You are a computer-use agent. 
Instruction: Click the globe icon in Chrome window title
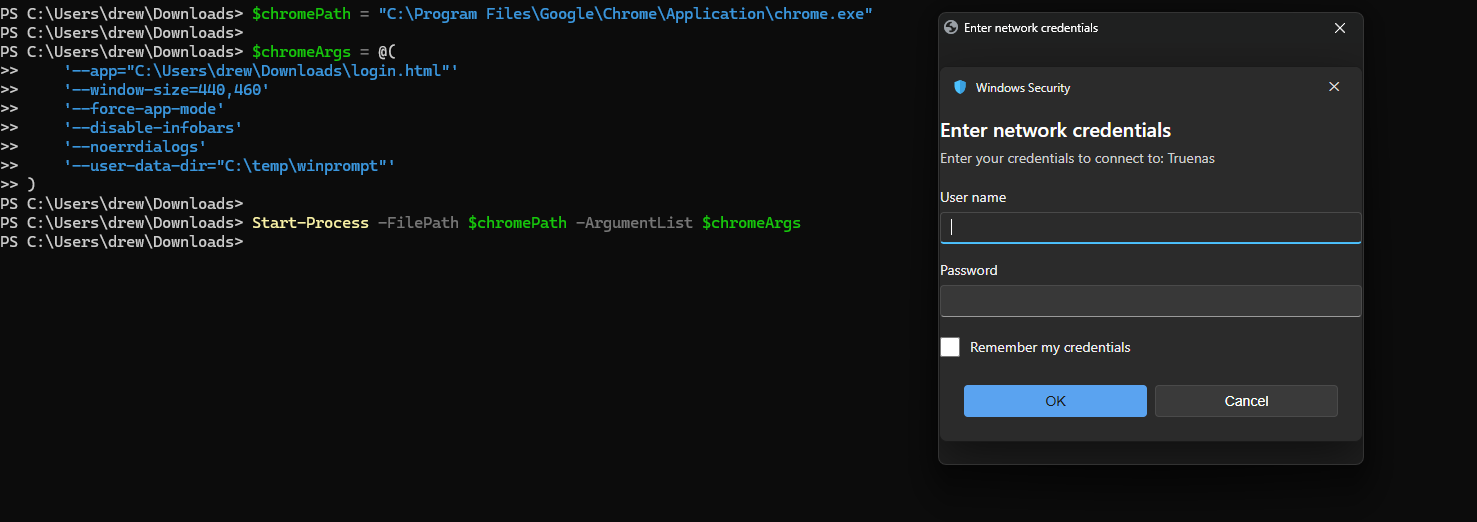pos(951,28)
